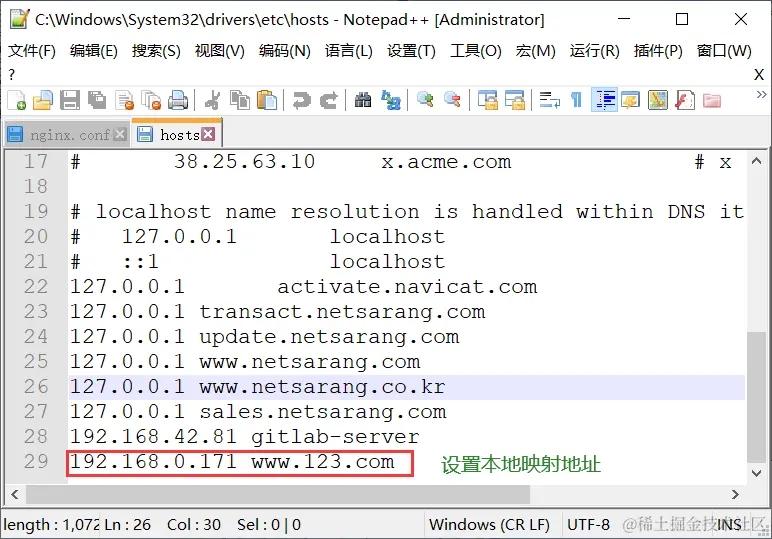This screenshot has width=772, height=539.
Task: Switch to the nginx.conf tab
Action: coord(69,135)
